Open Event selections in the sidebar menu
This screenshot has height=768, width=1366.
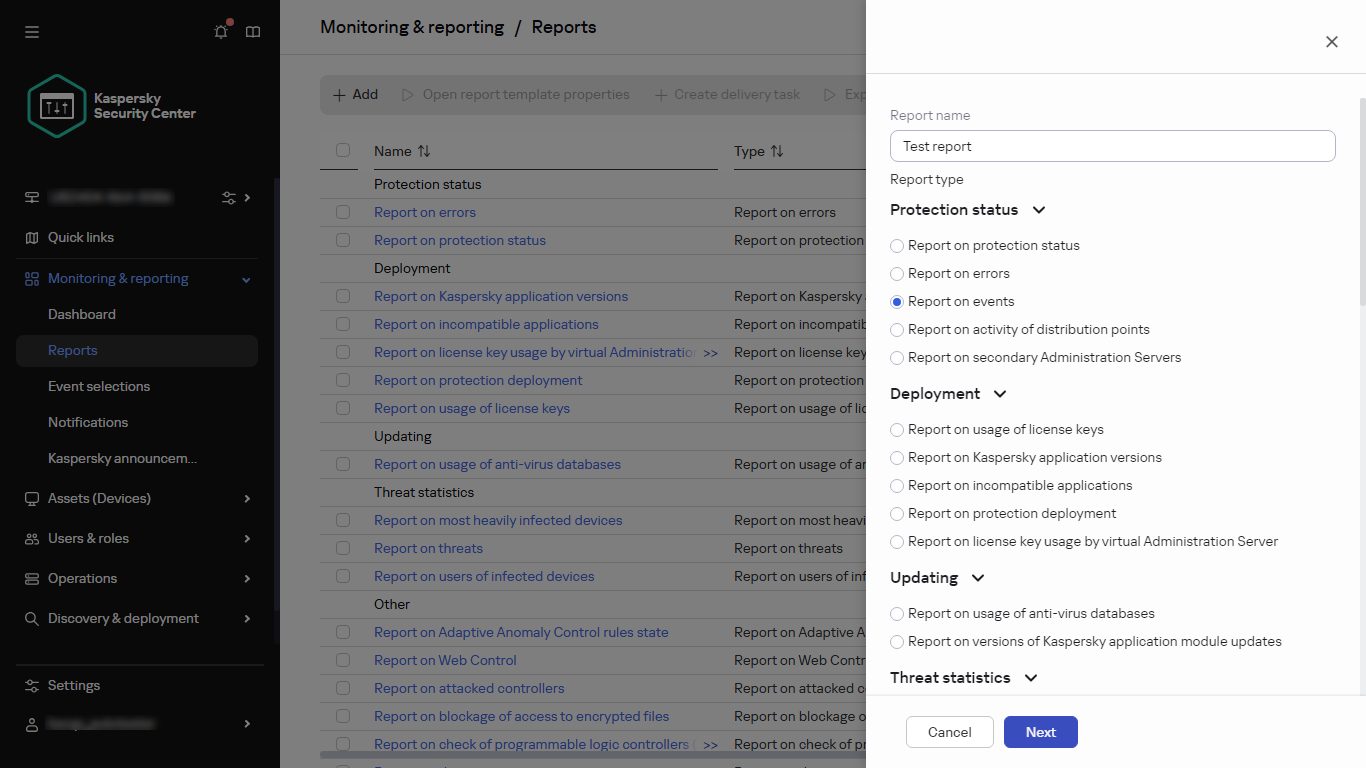point(99,386)
